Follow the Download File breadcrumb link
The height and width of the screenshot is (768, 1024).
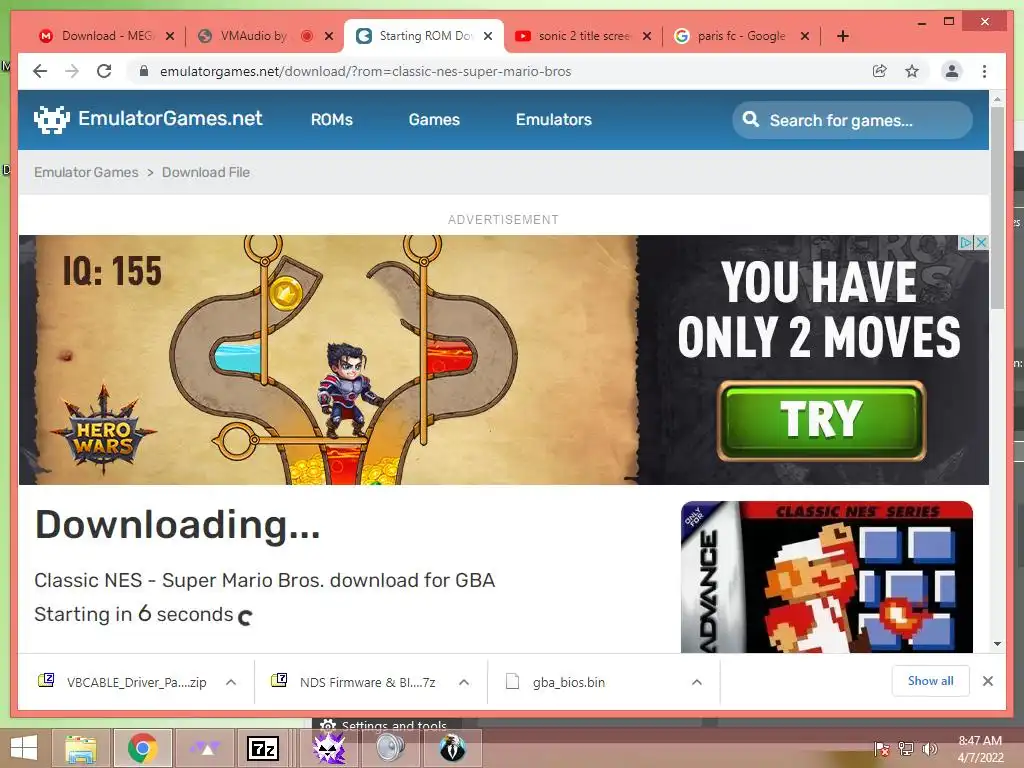tap(206, 172)
